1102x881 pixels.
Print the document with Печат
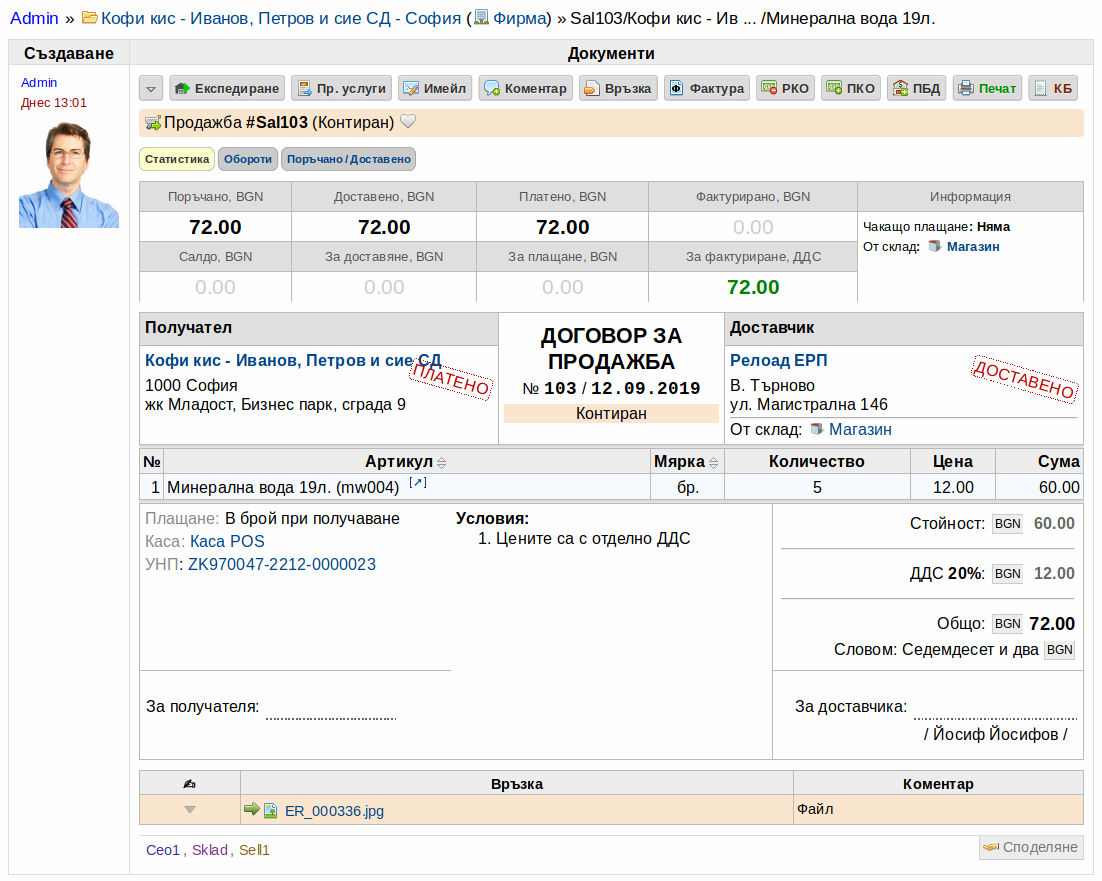tap(987, 89)
